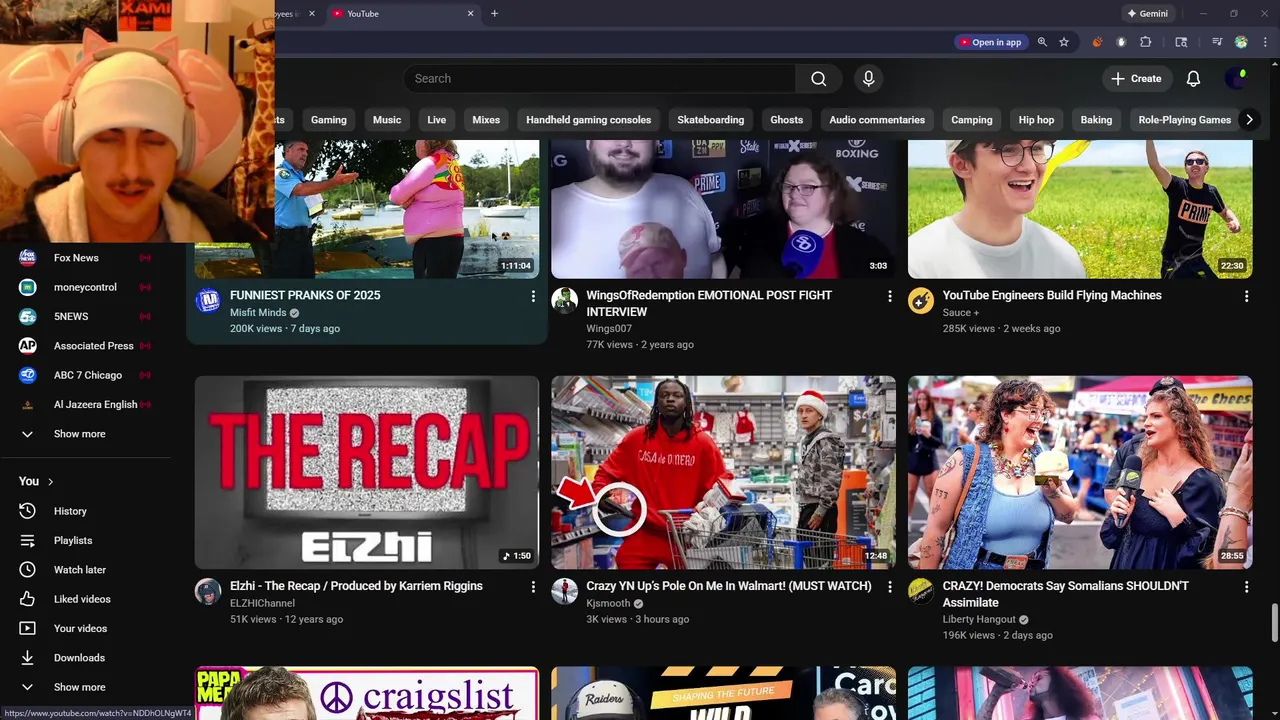The height and width of the screenshot is (720, 1280).
Task: Open browser Extensions puzzle icon
Action: coord(1146,42)
